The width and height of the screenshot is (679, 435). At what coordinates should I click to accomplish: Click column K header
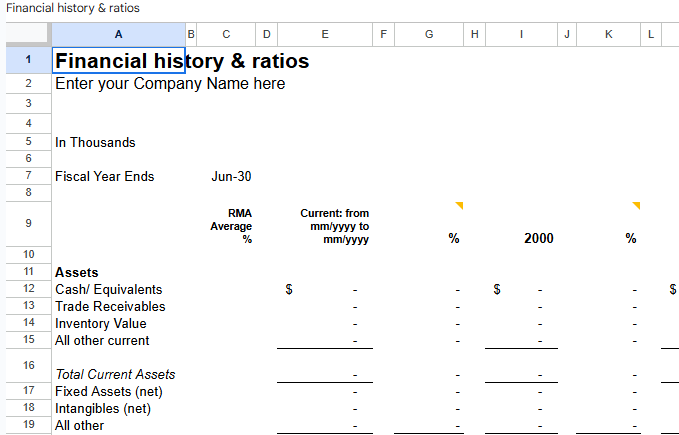608,34
